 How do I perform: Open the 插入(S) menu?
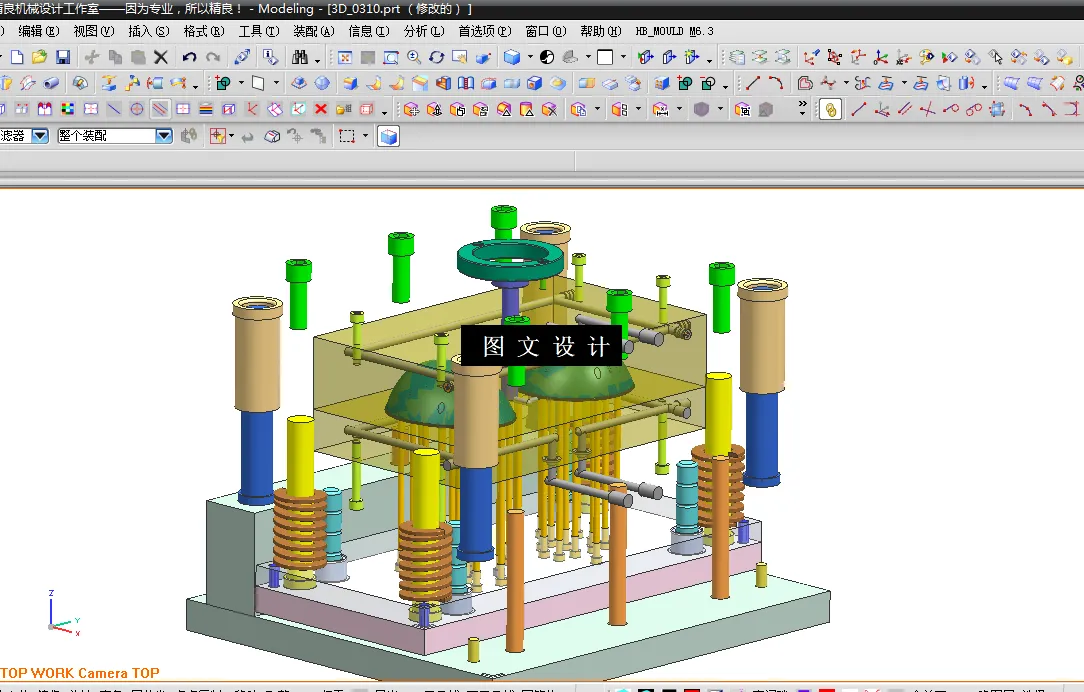coord(149,31)
